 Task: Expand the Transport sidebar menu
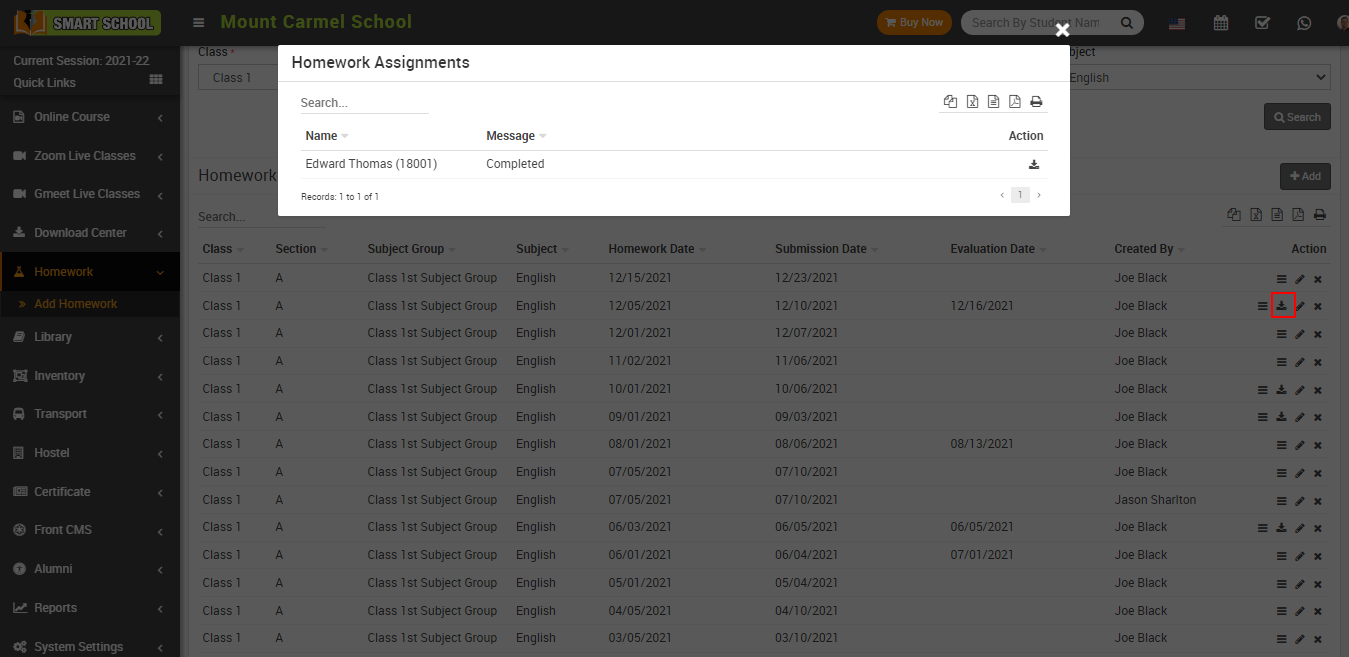[89, 414]
